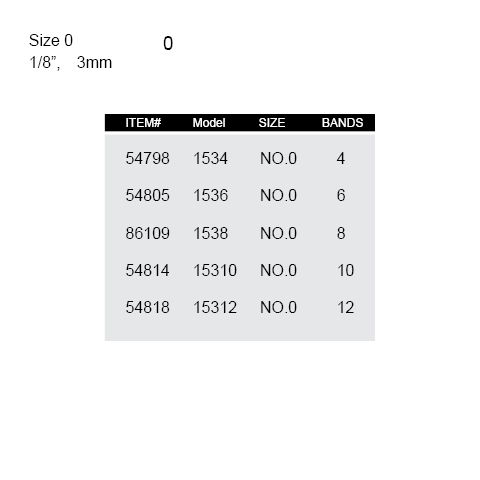This screenshot has height=480, width=480.
Task: Click the Model column header
Action: [209, 123]
